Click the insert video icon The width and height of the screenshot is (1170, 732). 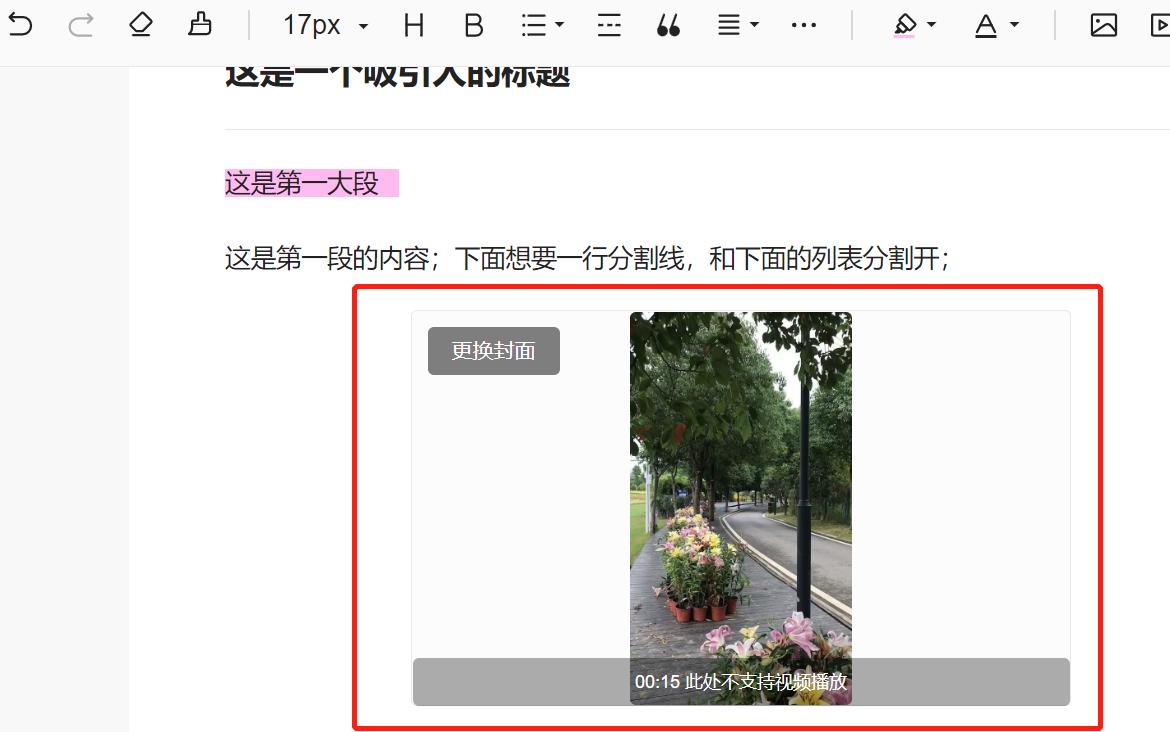point(1160,25)
